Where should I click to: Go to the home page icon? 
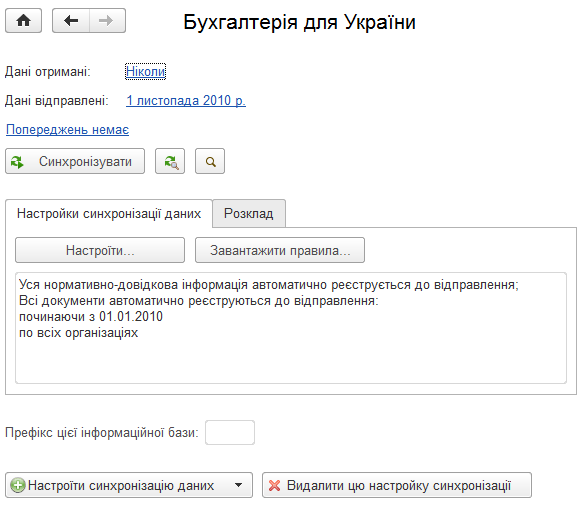point(23,21)
